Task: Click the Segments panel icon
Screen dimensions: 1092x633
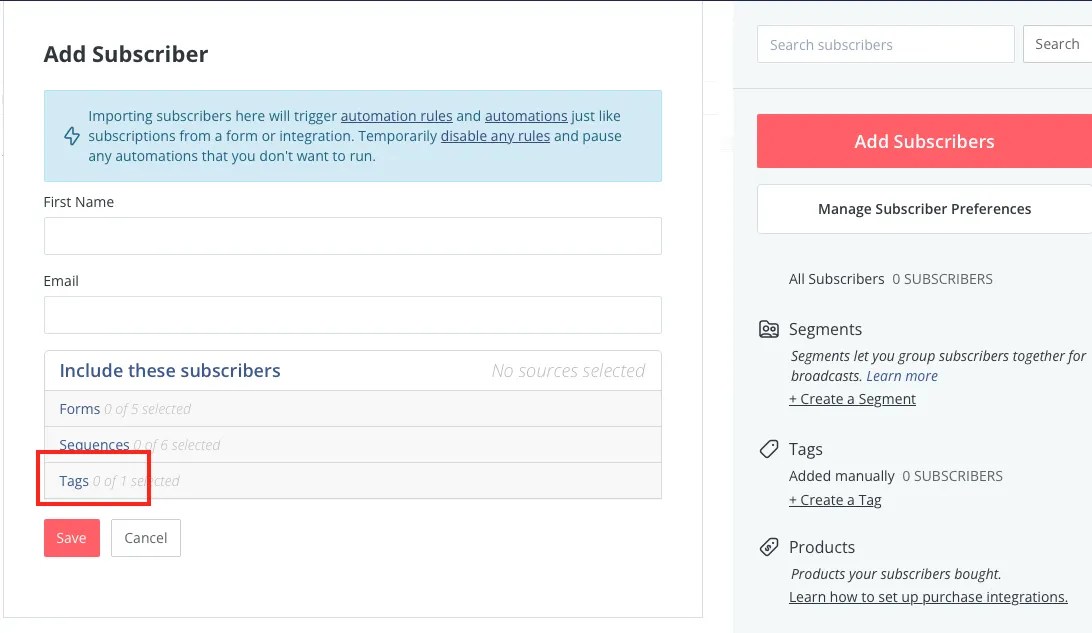Action: pos(768,328)
